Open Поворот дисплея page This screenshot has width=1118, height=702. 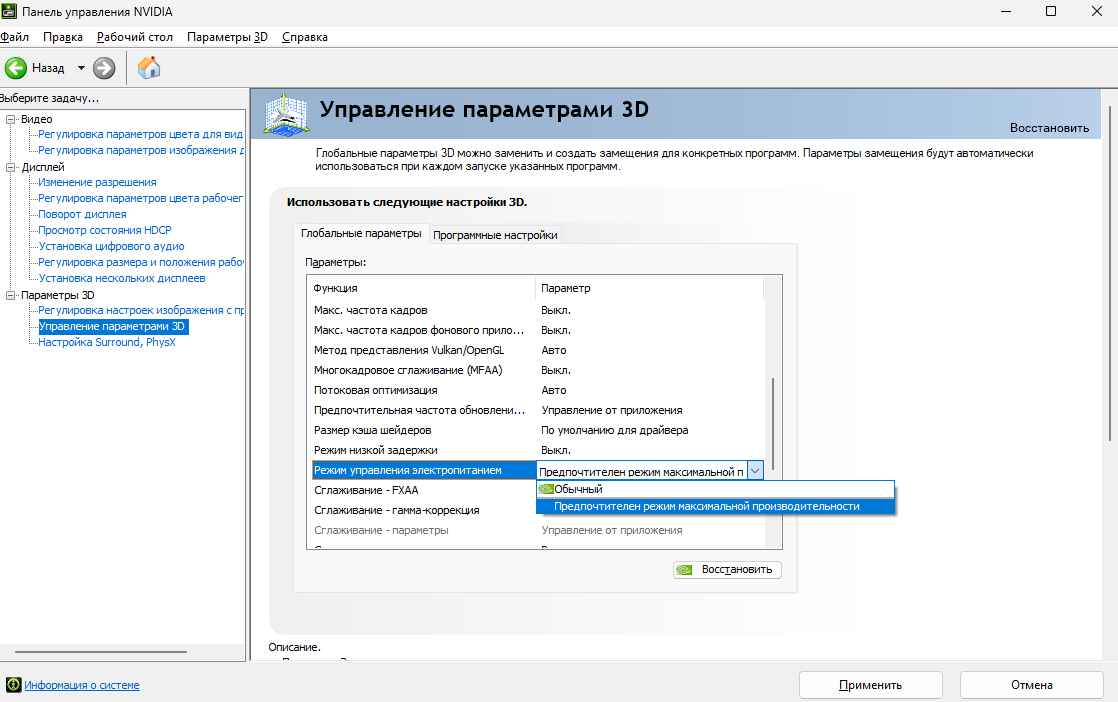tap(82, 214)
